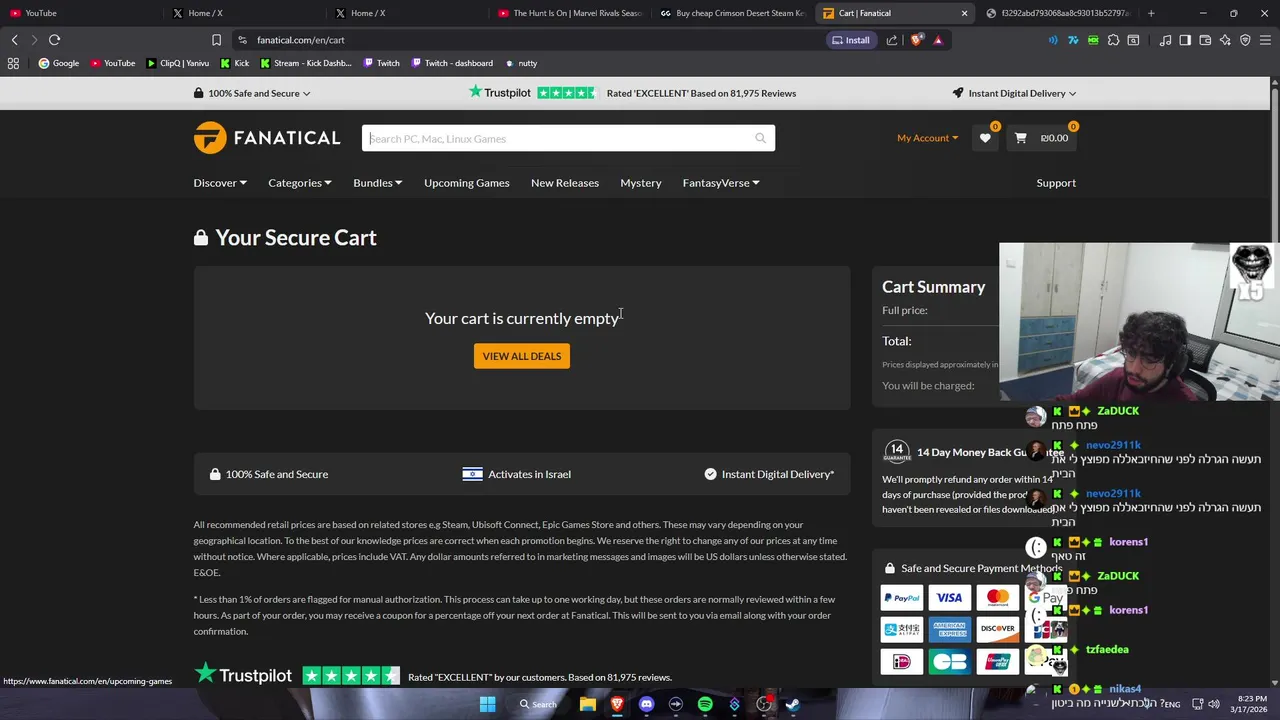Click the VIEW ALL DEALS button

[x=522, y=356]
